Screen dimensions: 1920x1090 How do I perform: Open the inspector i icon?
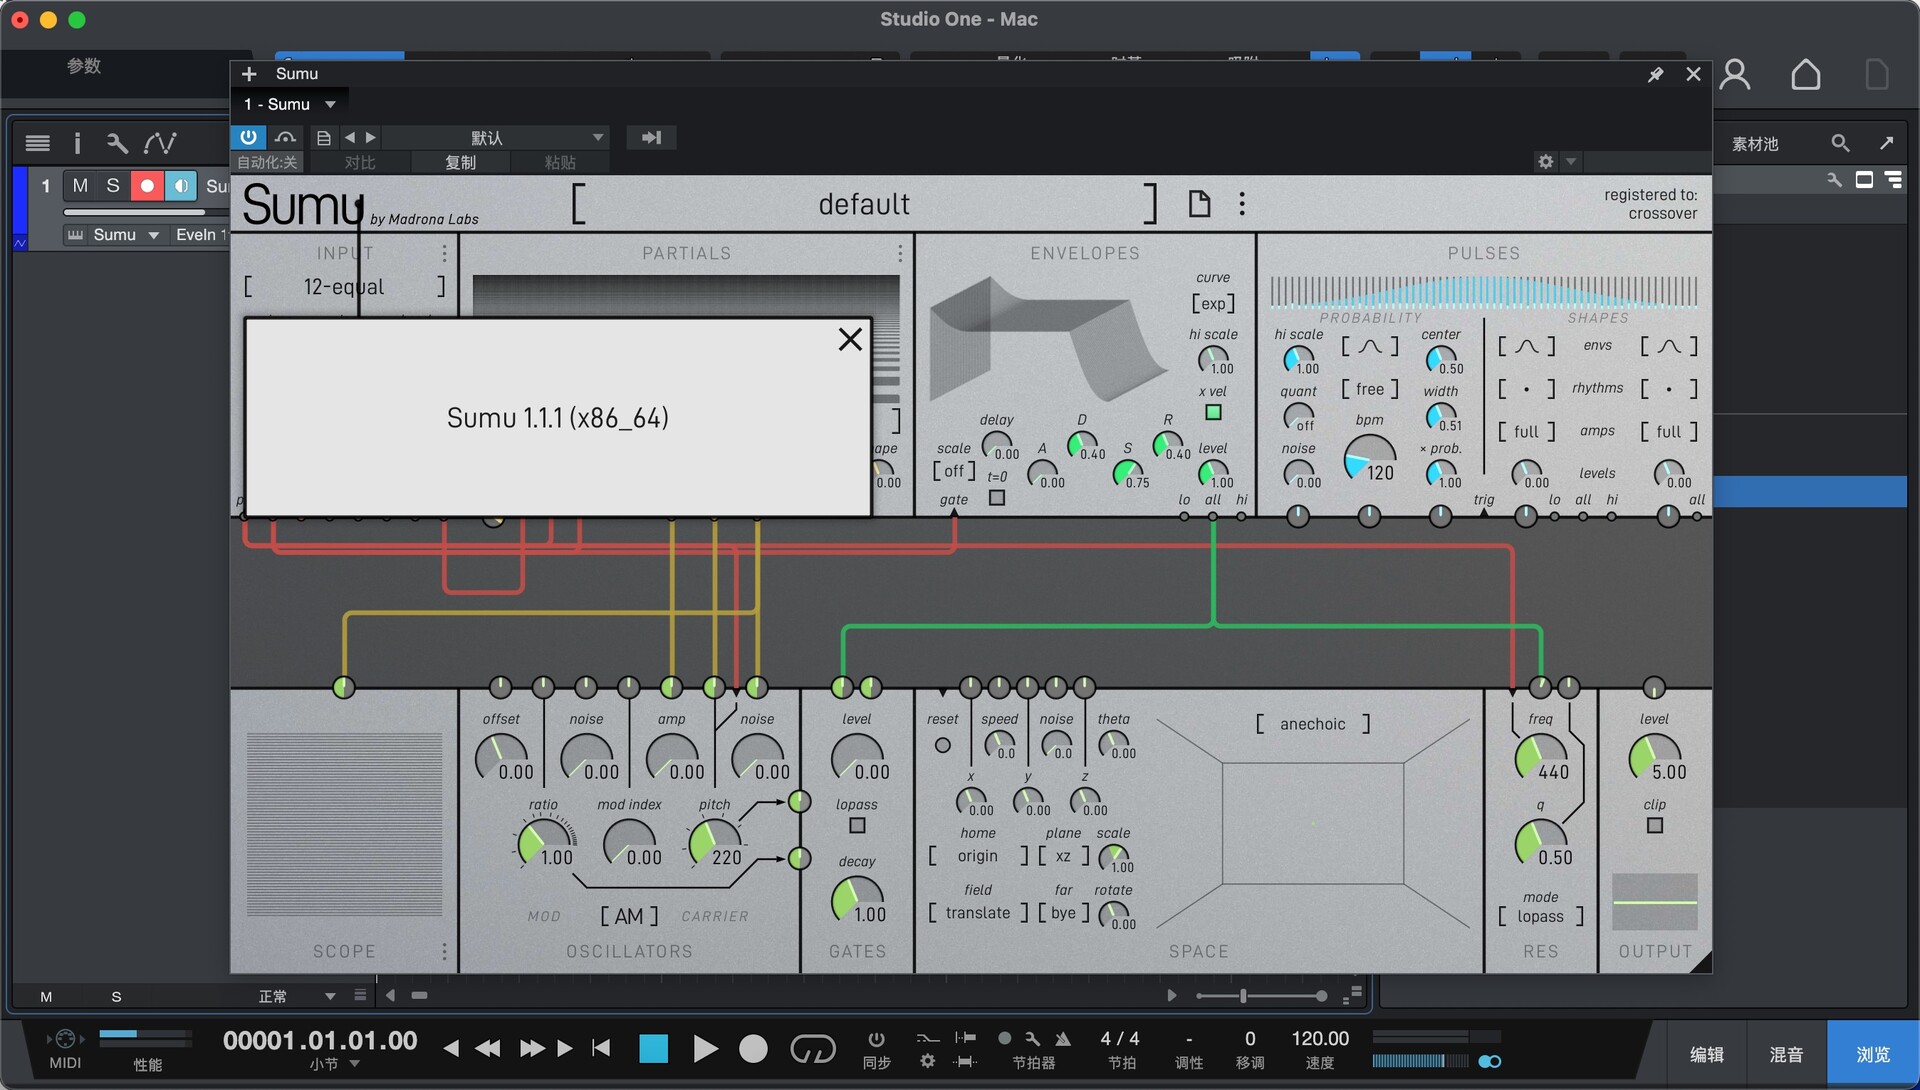point(77,143)
